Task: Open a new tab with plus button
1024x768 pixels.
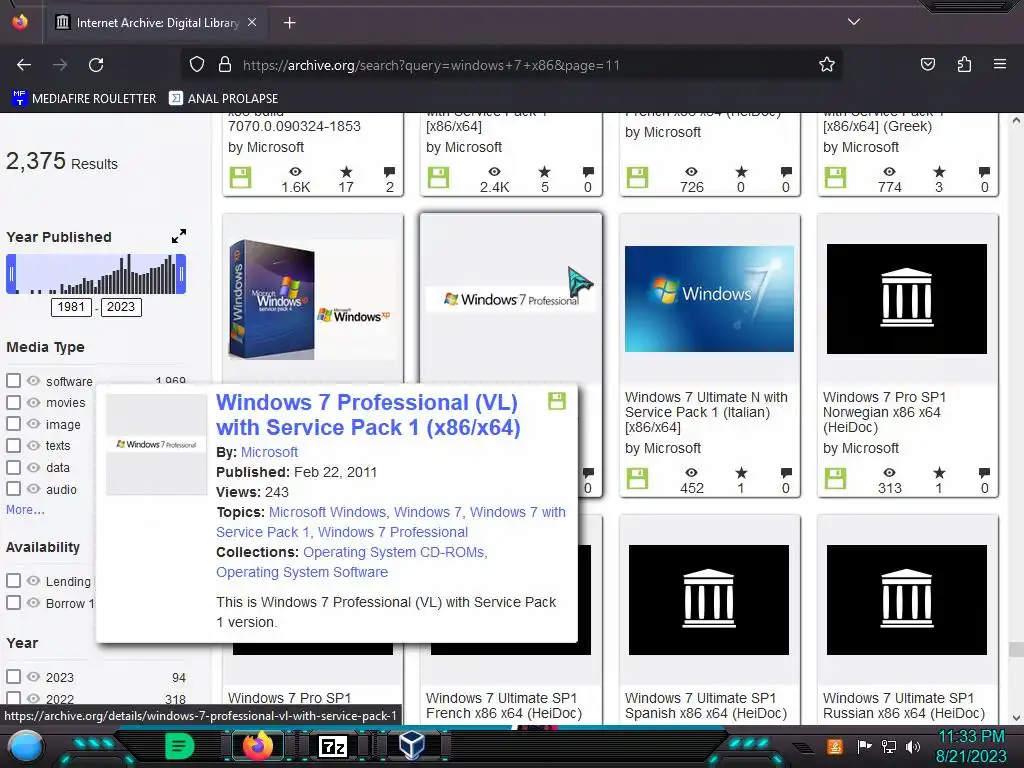Action: (x=289, y=23)
